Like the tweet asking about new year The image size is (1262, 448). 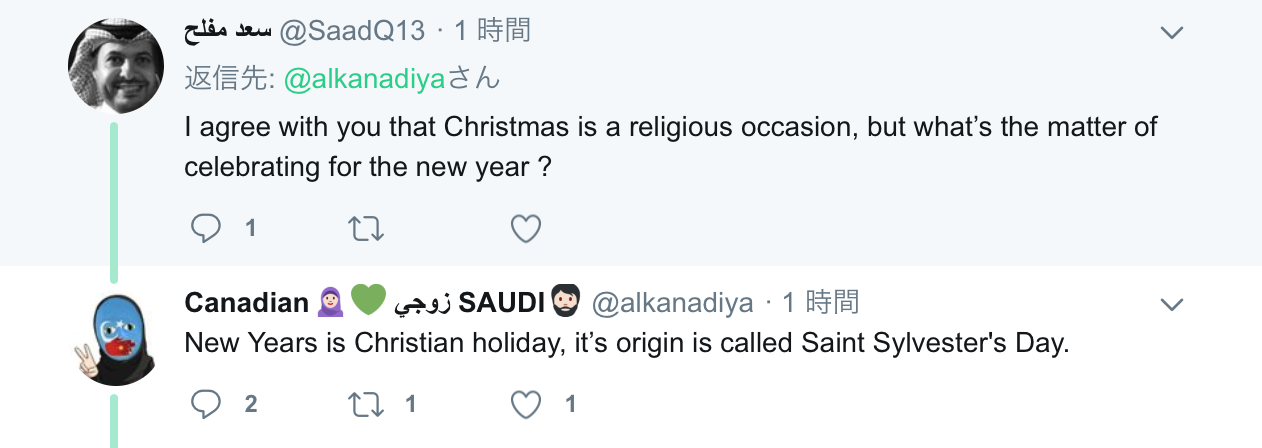pyautogui.click(x=526, y=229)
